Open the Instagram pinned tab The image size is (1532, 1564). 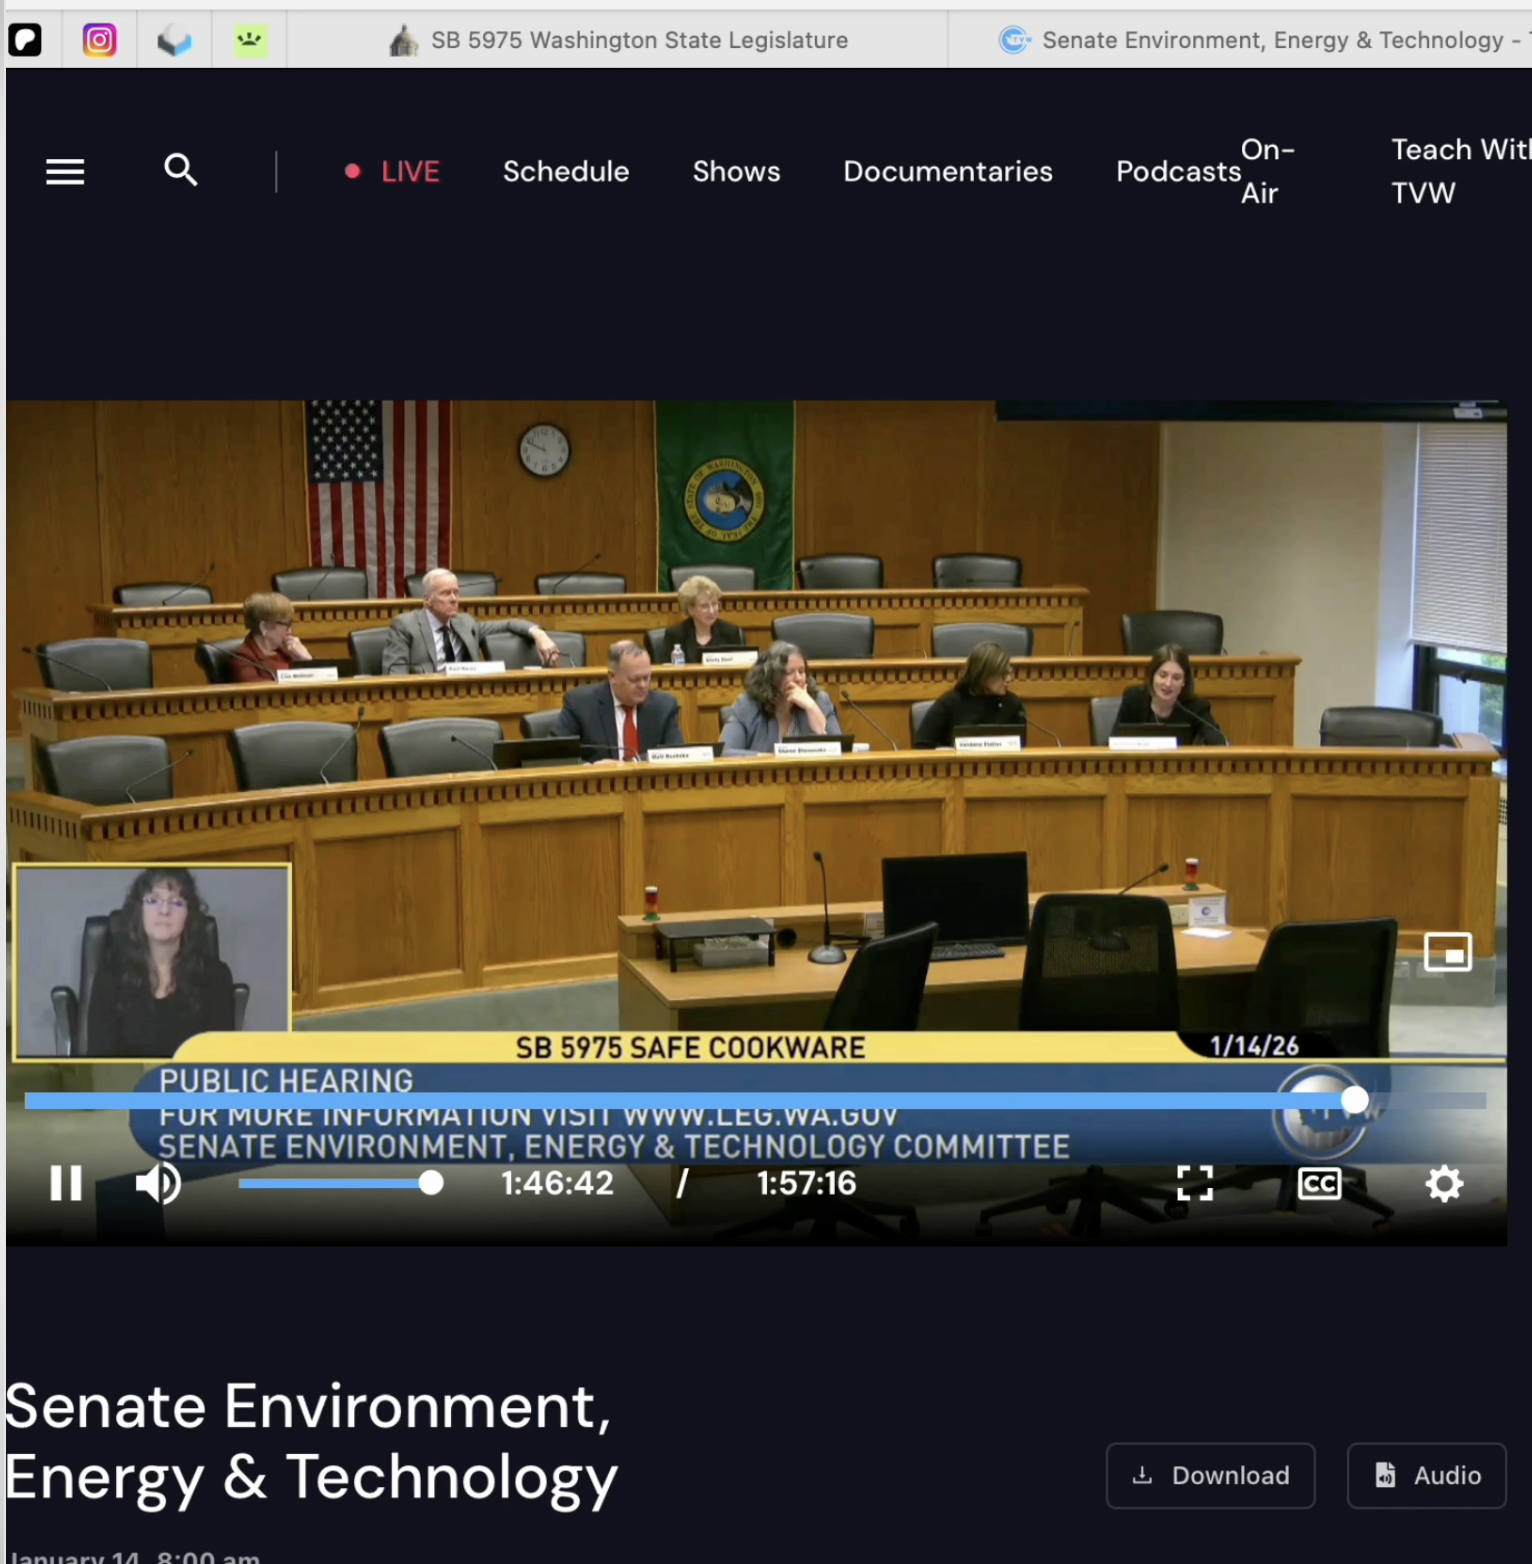coord(99,40)
